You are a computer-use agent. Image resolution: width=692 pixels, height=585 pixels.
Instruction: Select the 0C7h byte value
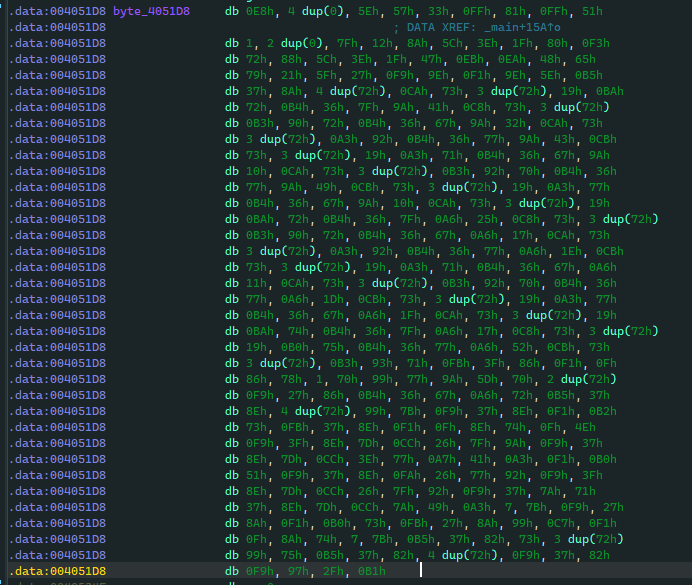(x=560, y=523)
